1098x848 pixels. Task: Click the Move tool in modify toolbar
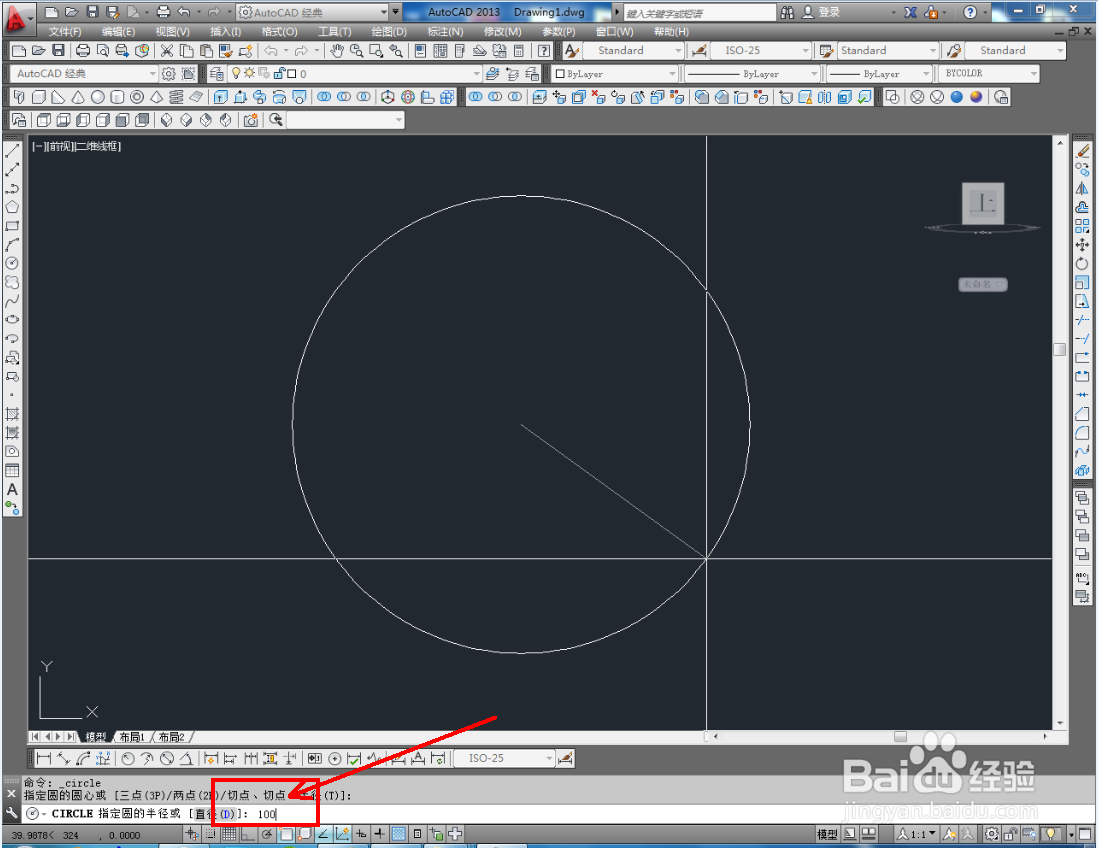[x=1083, y=245]
